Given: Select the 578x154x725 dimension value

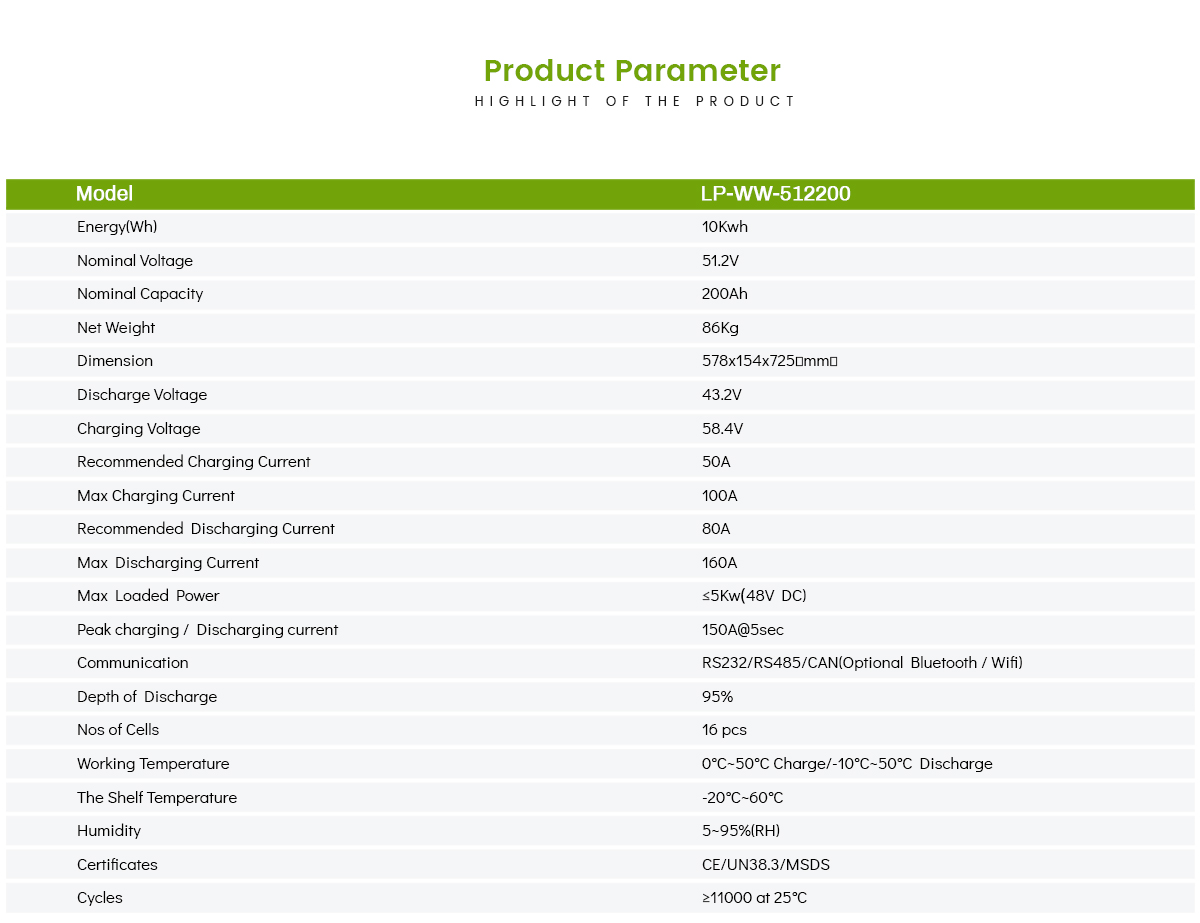Looking at the screenshot, I should (769, 361).
